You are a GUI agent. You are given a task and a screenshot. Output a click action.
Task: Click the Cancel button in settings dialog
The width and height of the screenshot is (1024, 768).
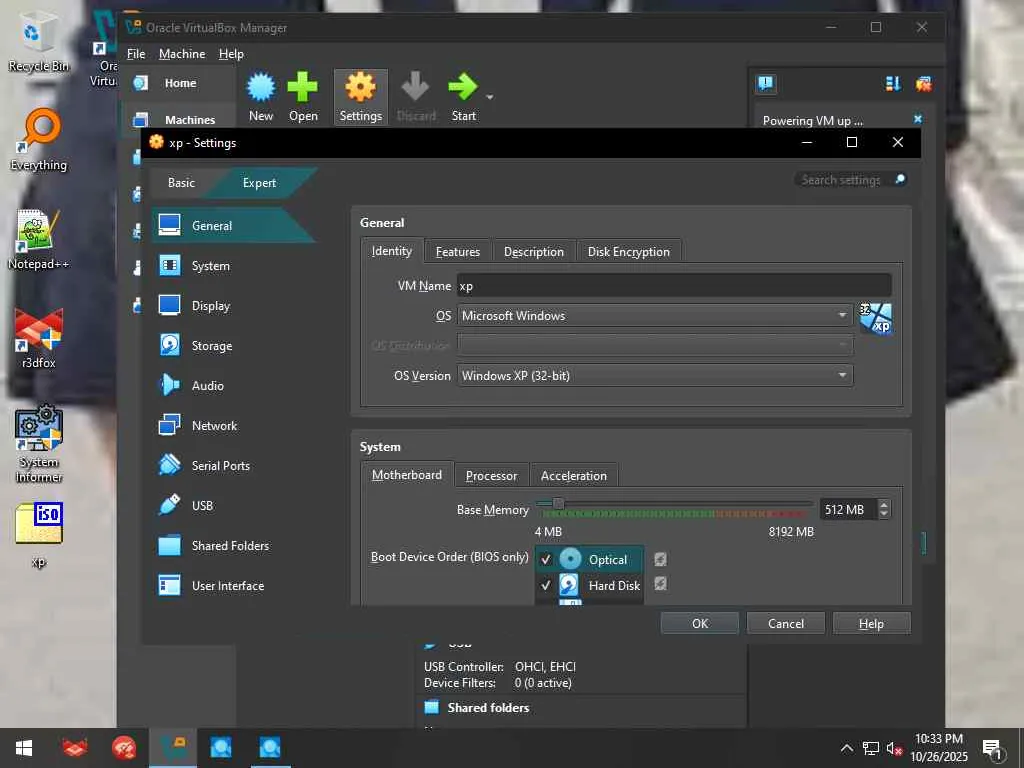[786, 624]
